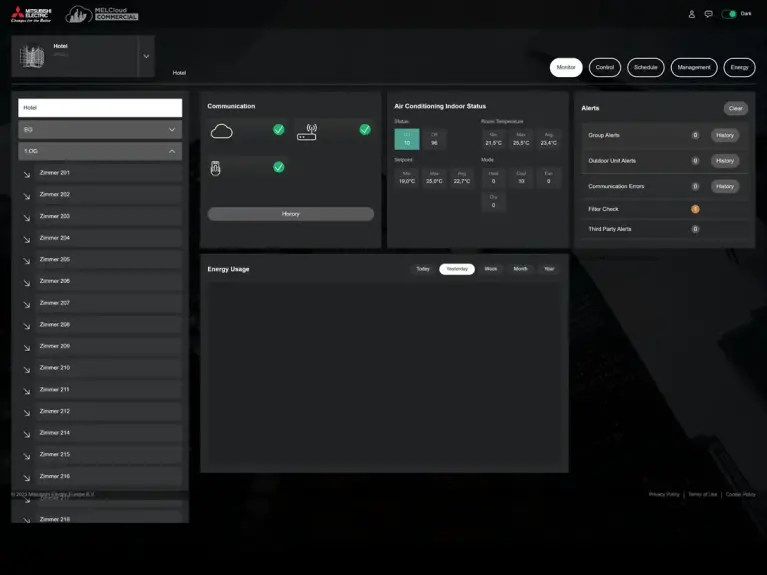Select Zimmer 214 in the room list
The image size is (767, 575).
(109, 433)
